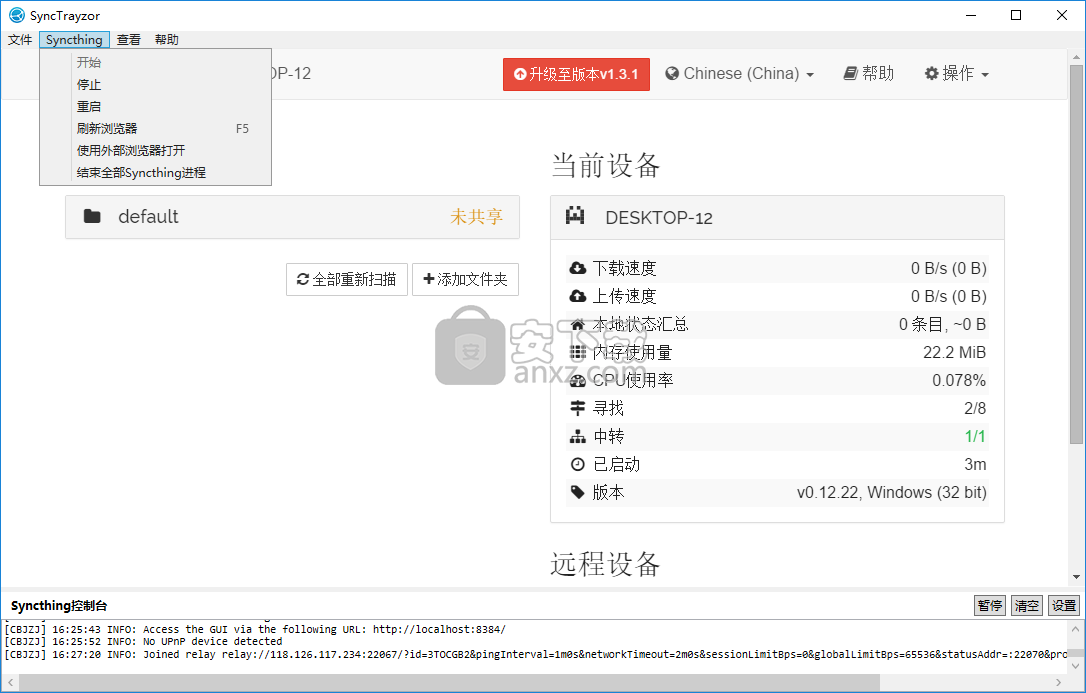
Task: Click the globe icon beside Chinese (China)
Action: (x=672, y=73)
